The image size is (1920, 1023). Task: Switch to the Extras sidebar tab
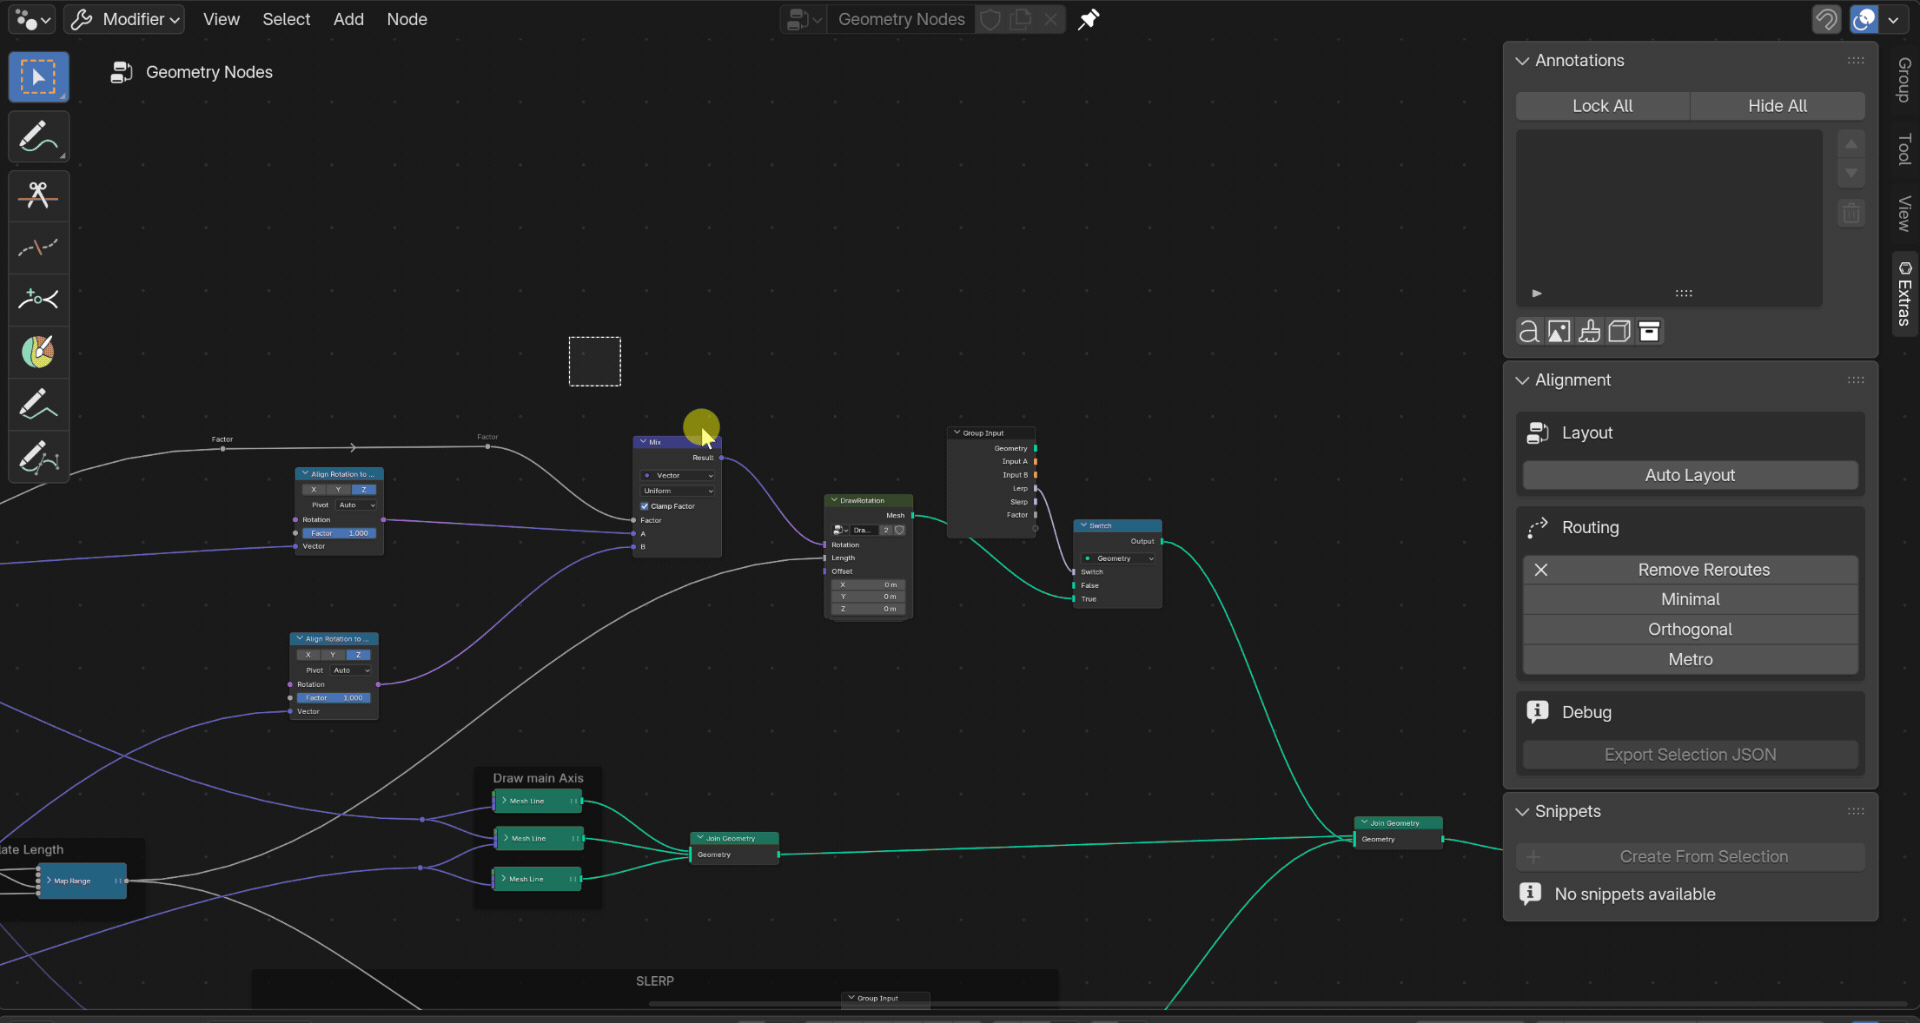(x=1904, y=294)
